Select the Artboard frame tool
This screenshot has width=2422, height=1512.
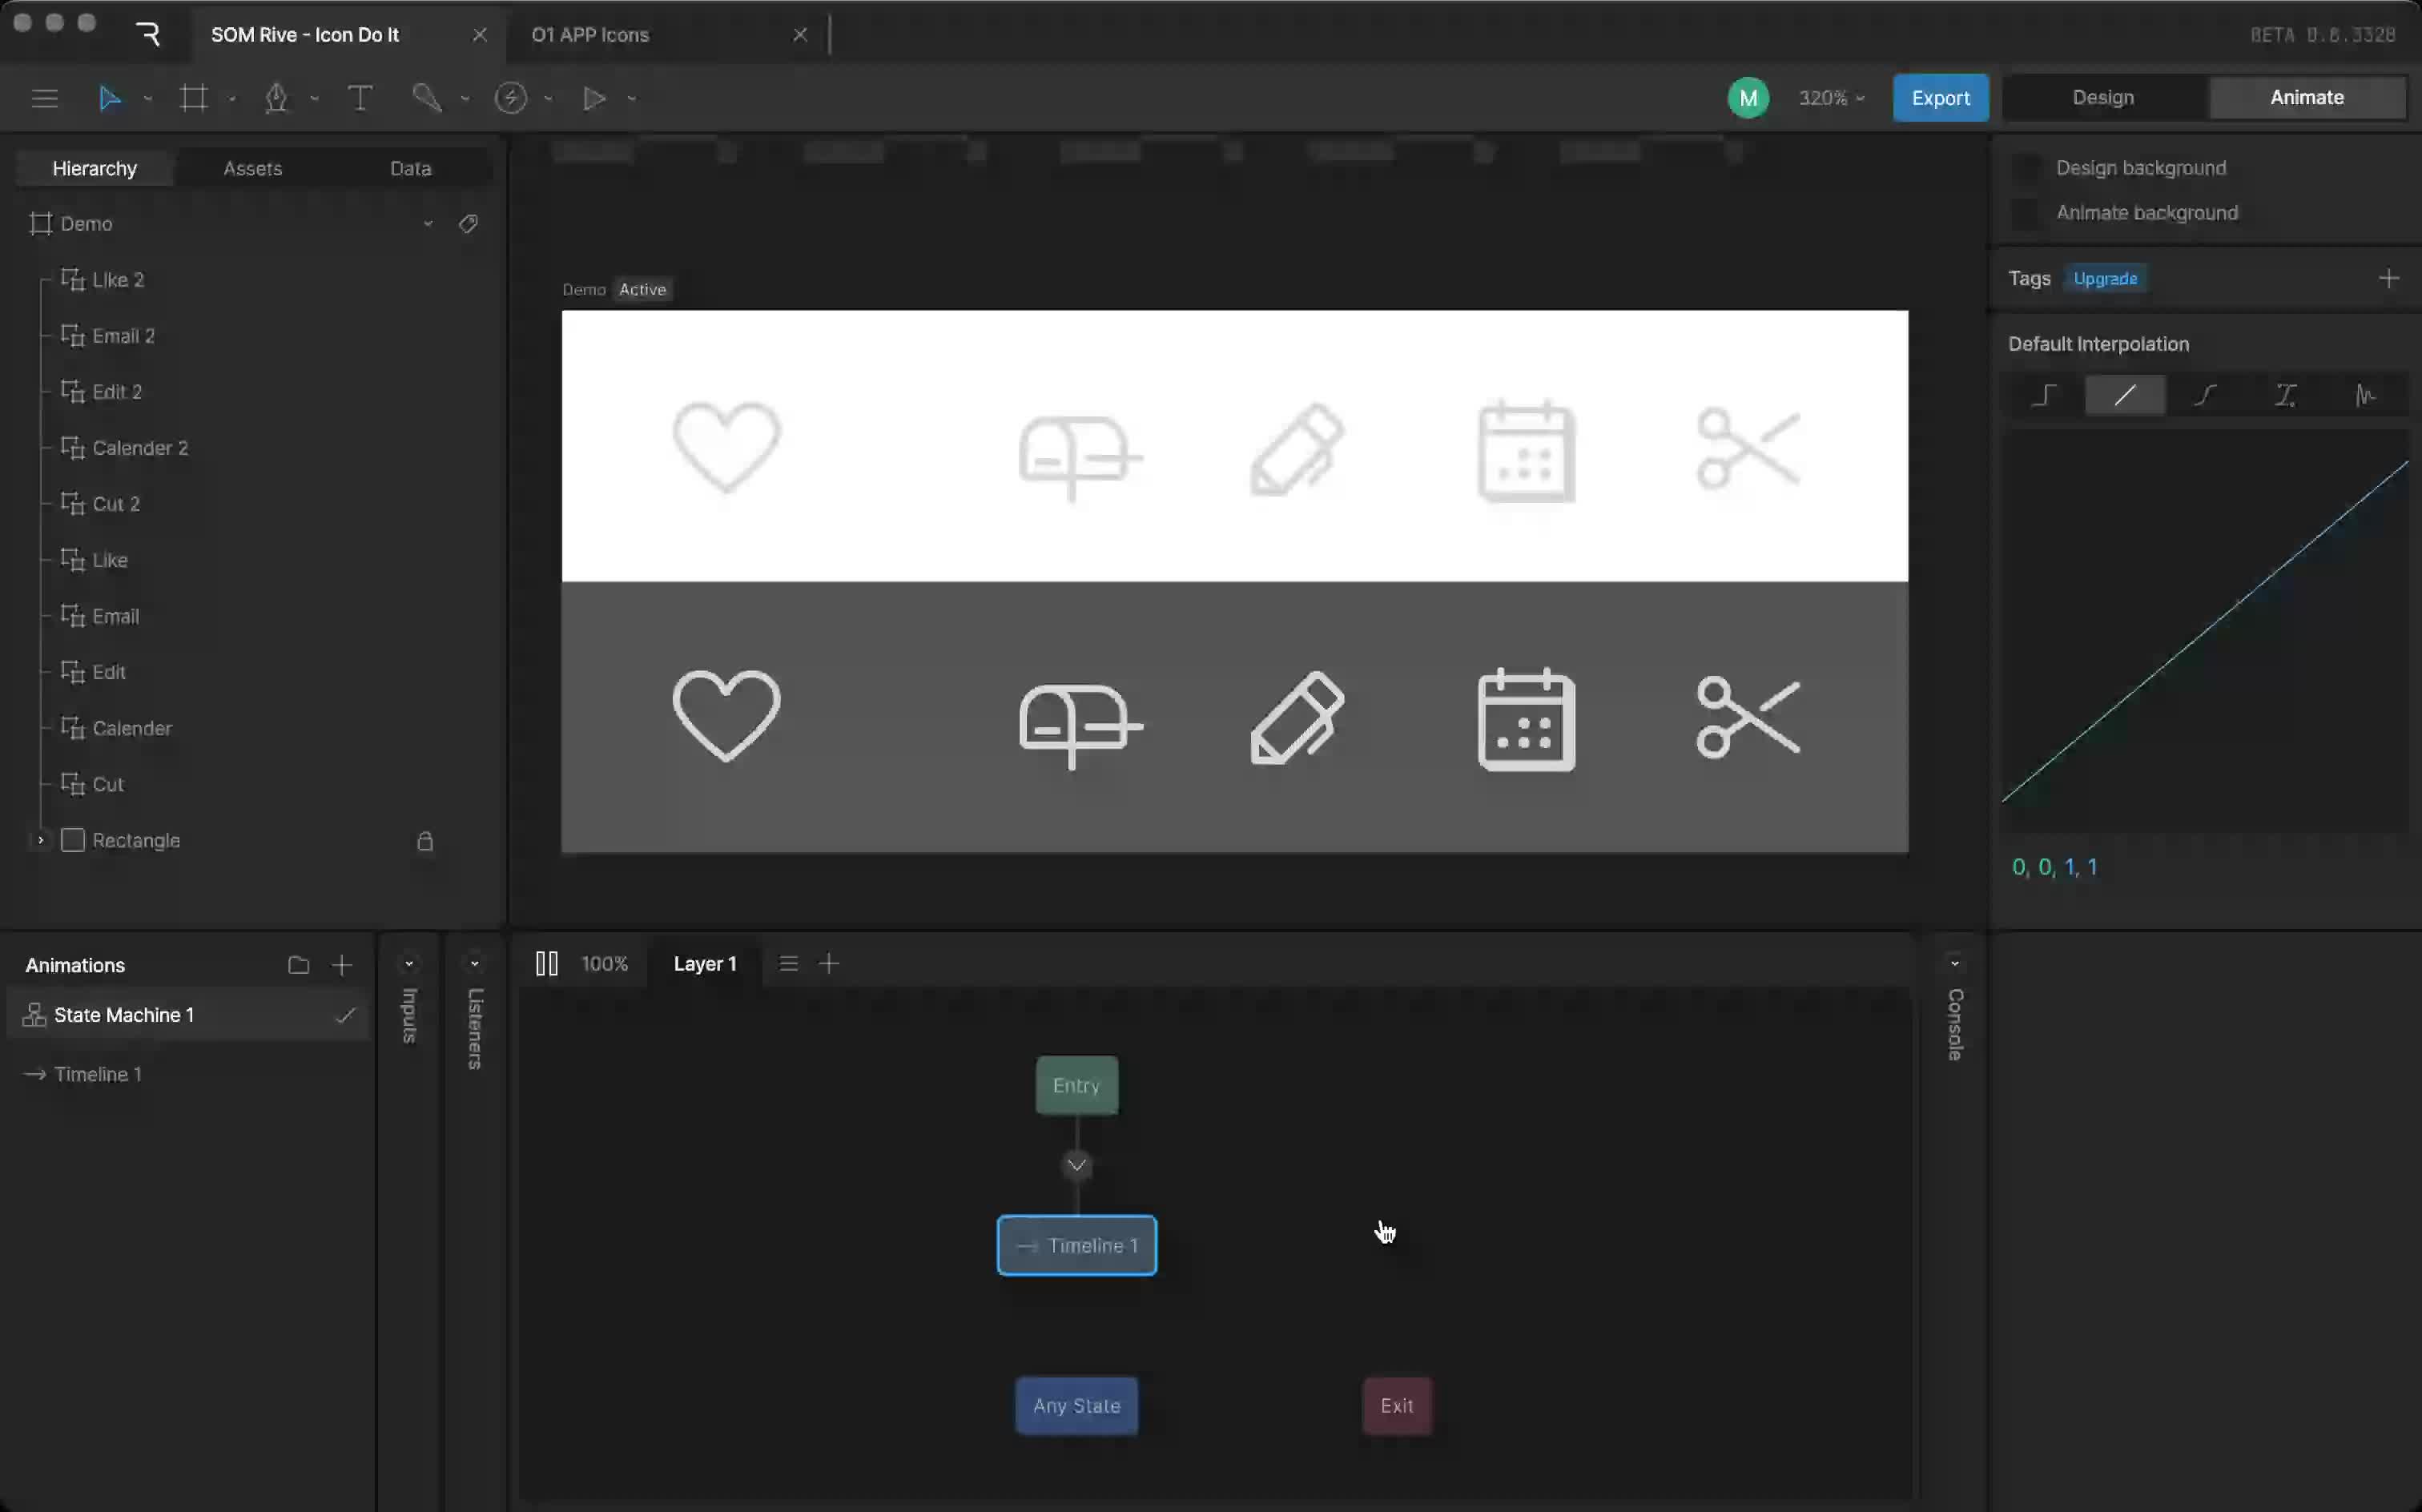point(193,98)
